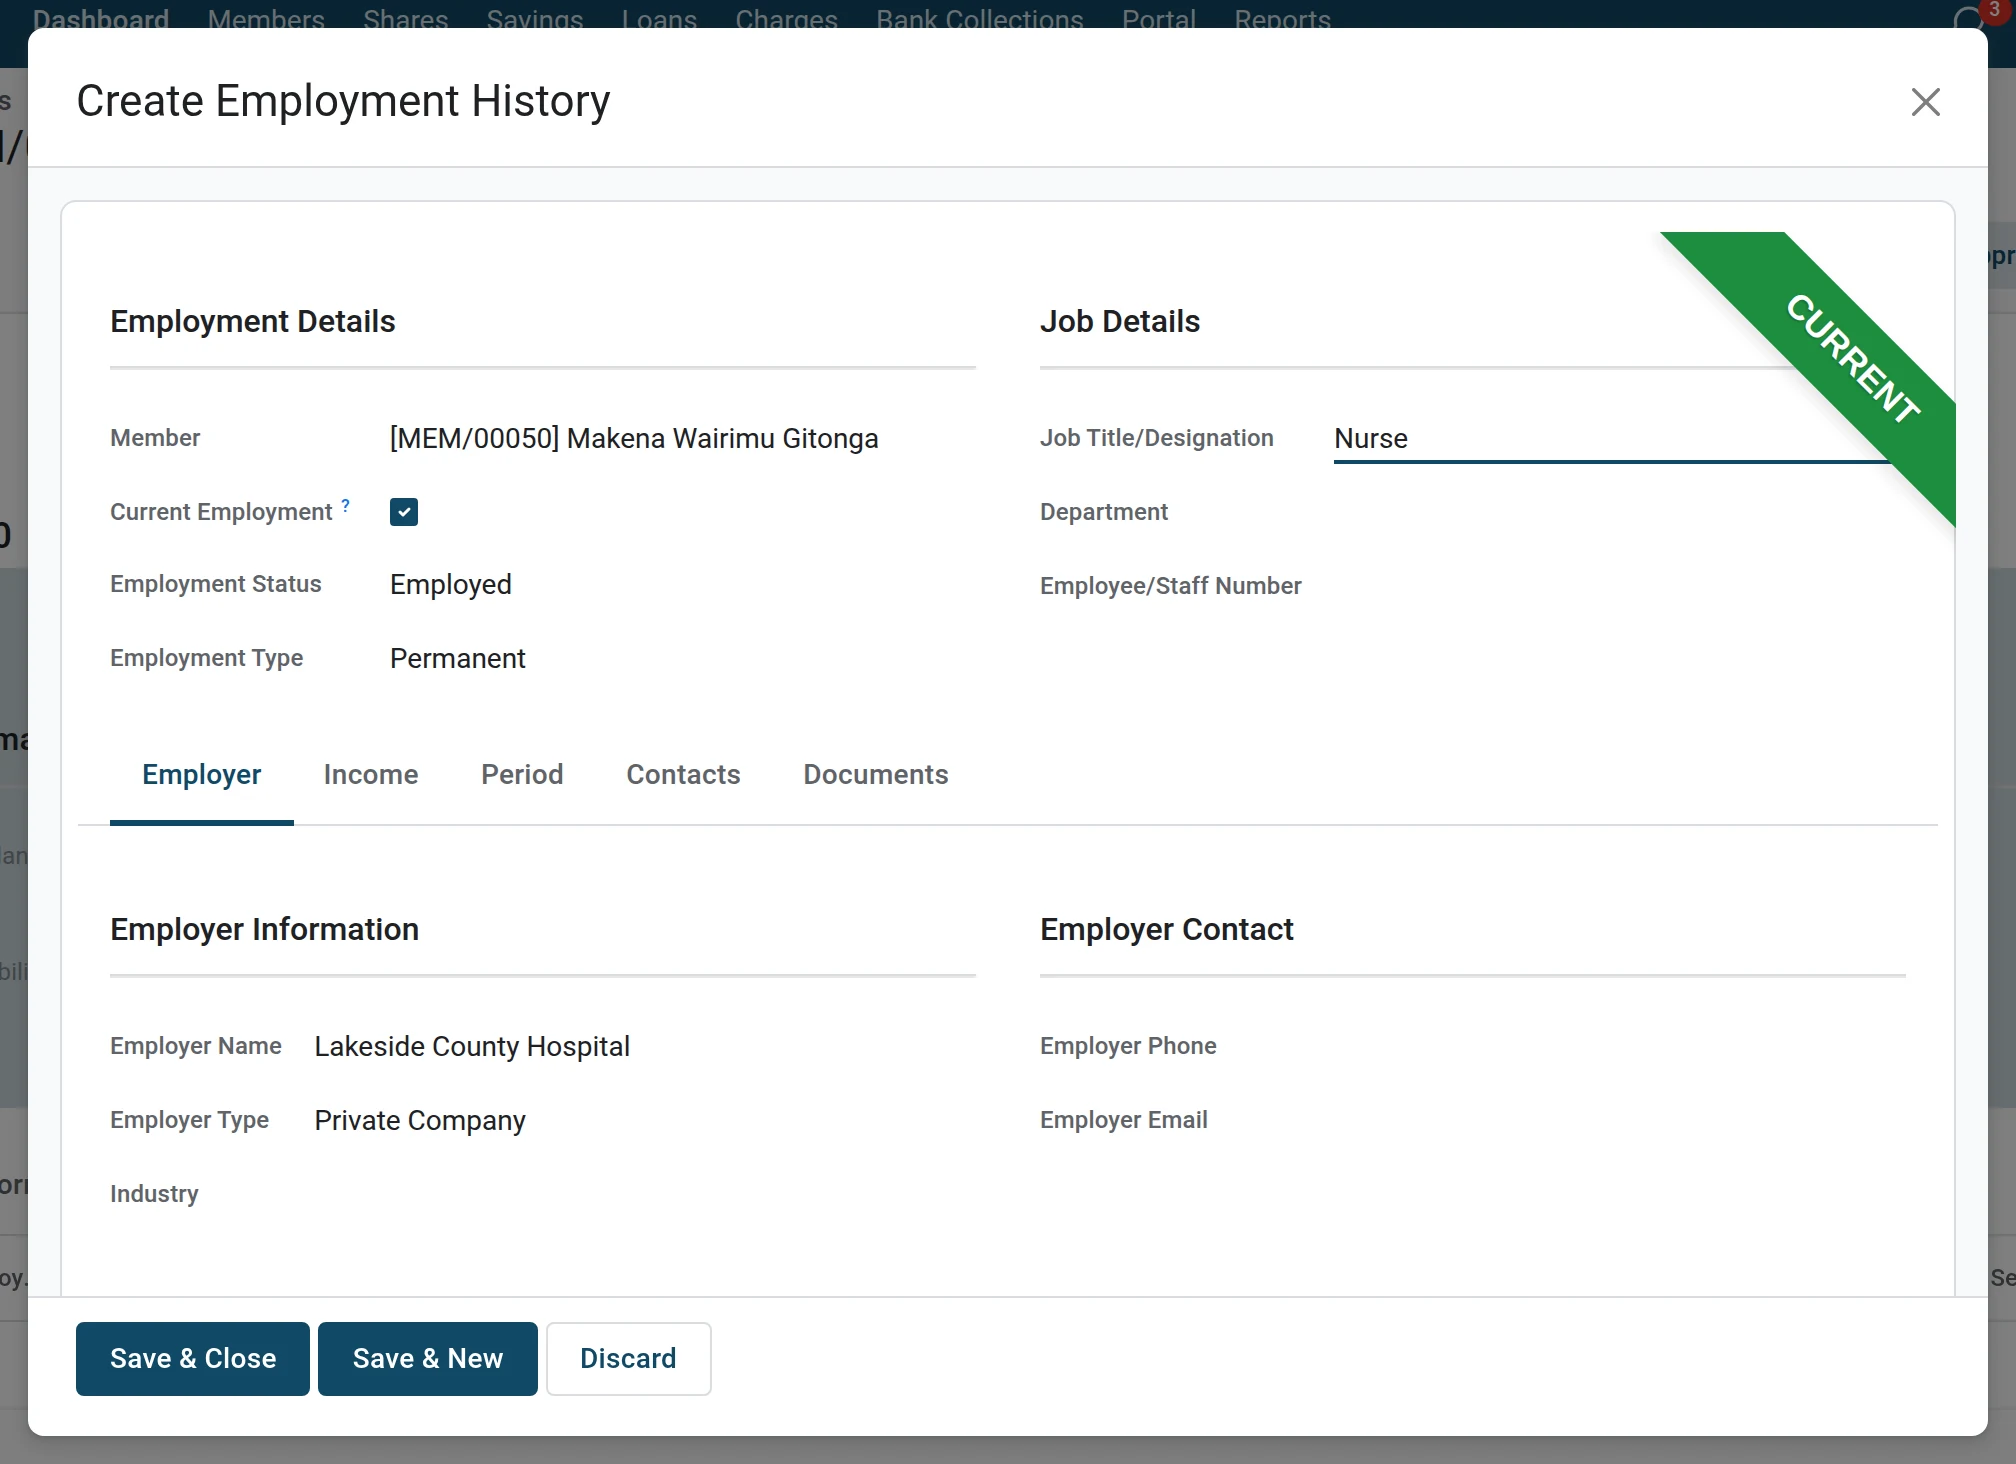Uncheck the Current Employment checkbox

tap(404, 512)
